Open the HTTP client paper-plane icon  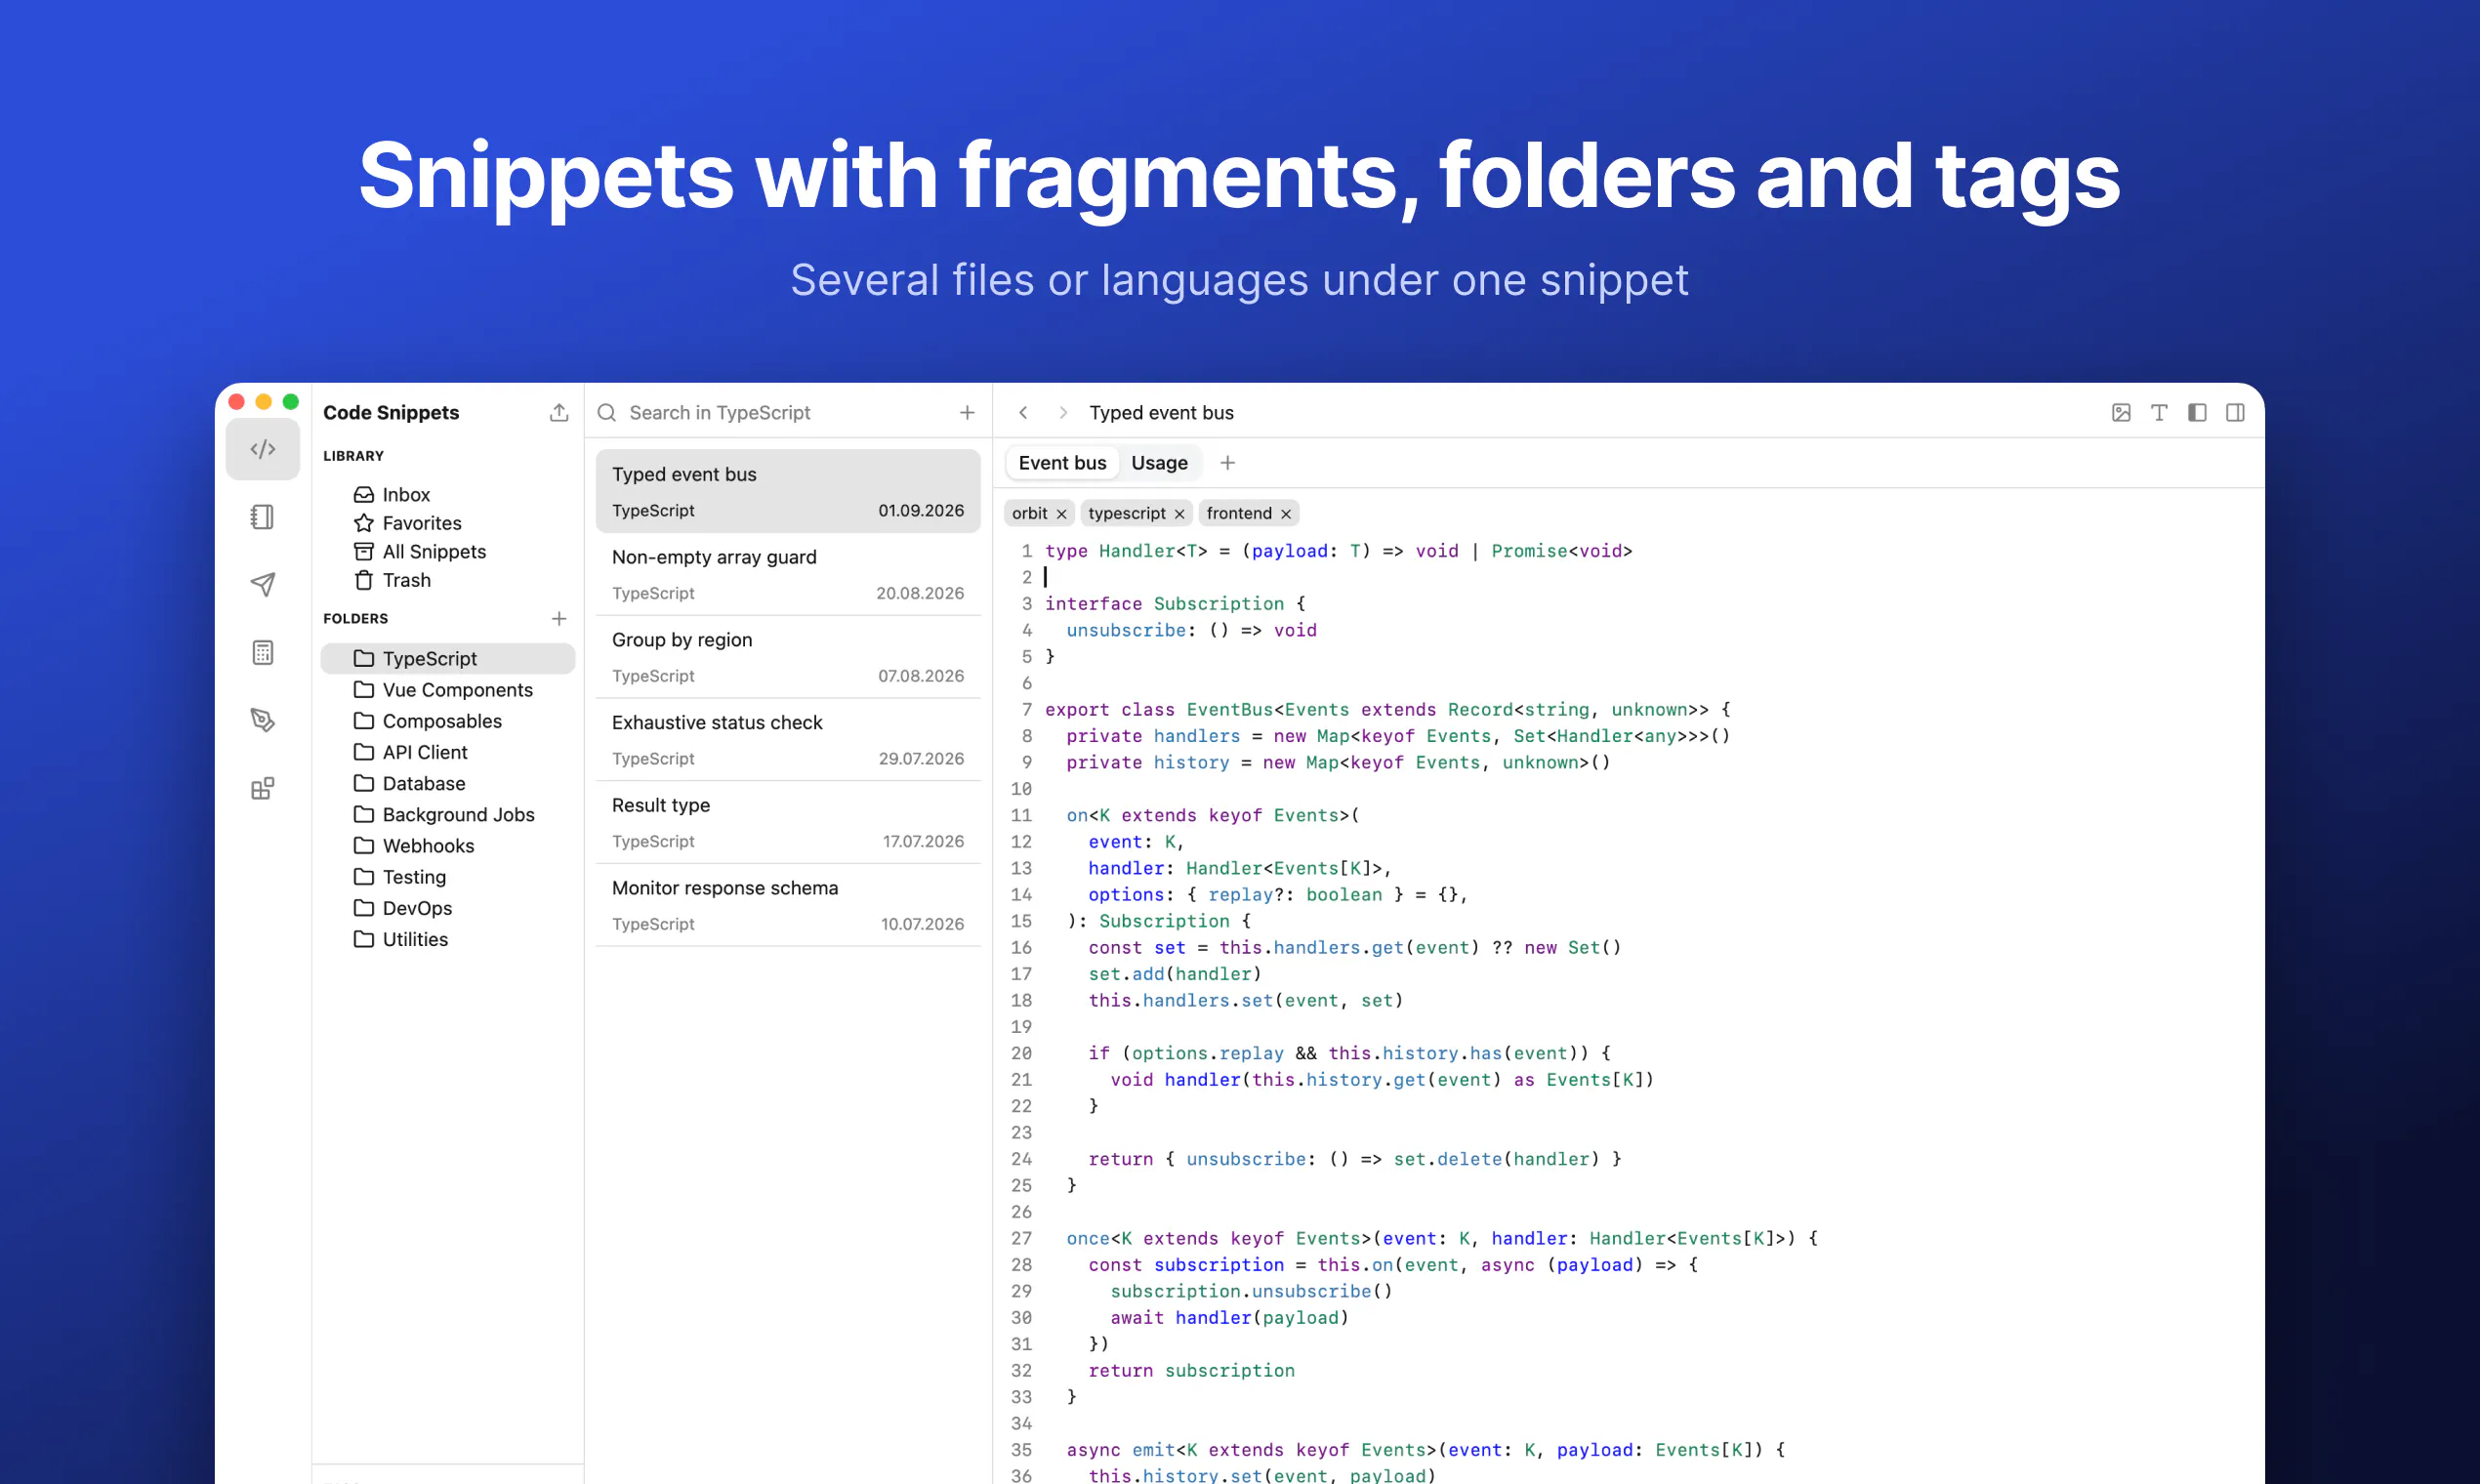click(x=263, y=584)
